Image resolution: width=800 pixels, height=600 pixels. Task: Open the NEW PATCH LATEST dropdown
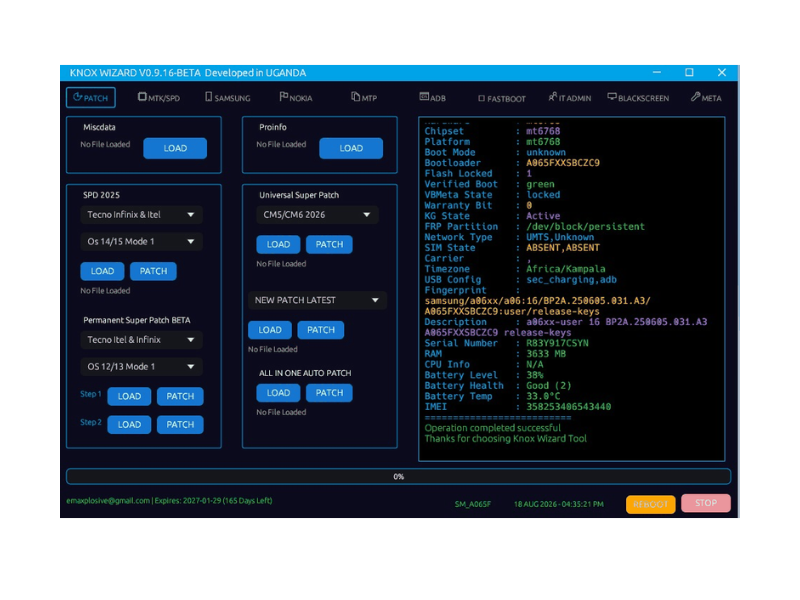317,300
